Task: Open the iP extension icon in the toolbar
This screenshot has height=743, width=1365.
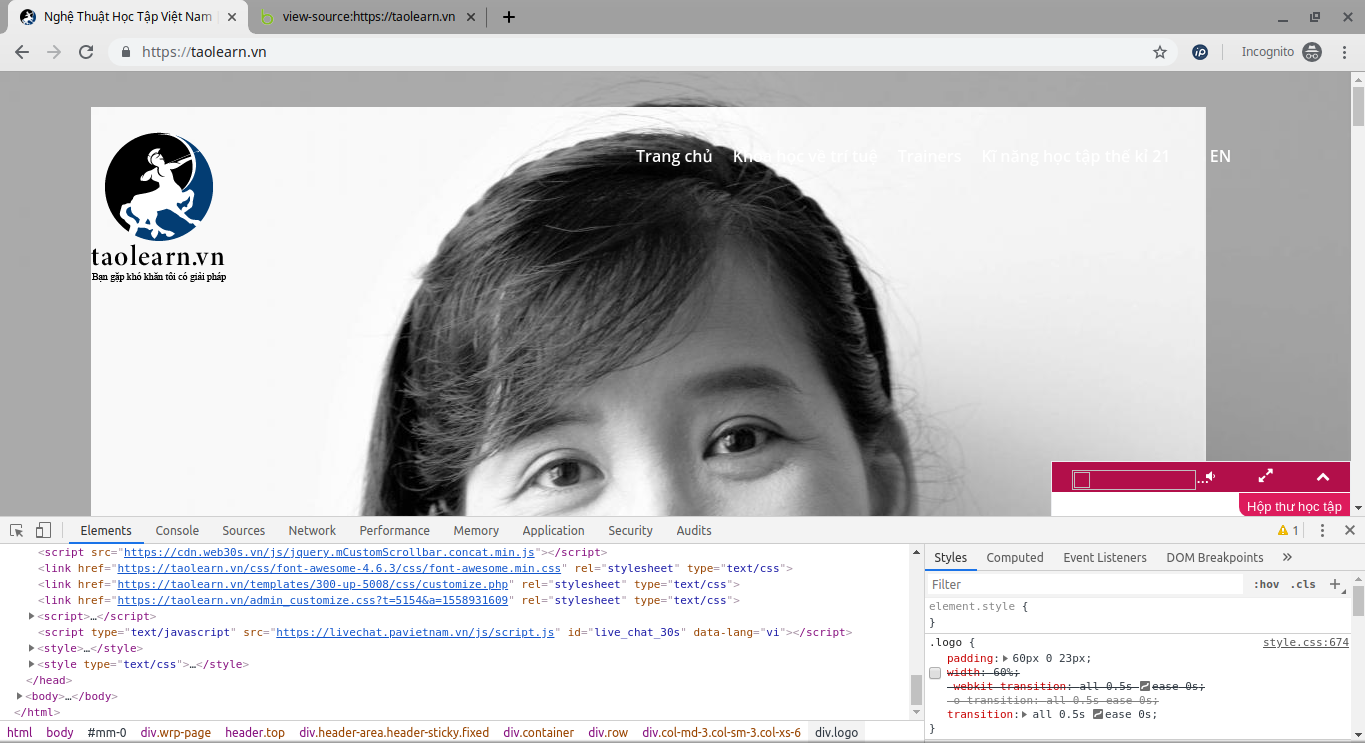Action: click(x=1200, y=52)
